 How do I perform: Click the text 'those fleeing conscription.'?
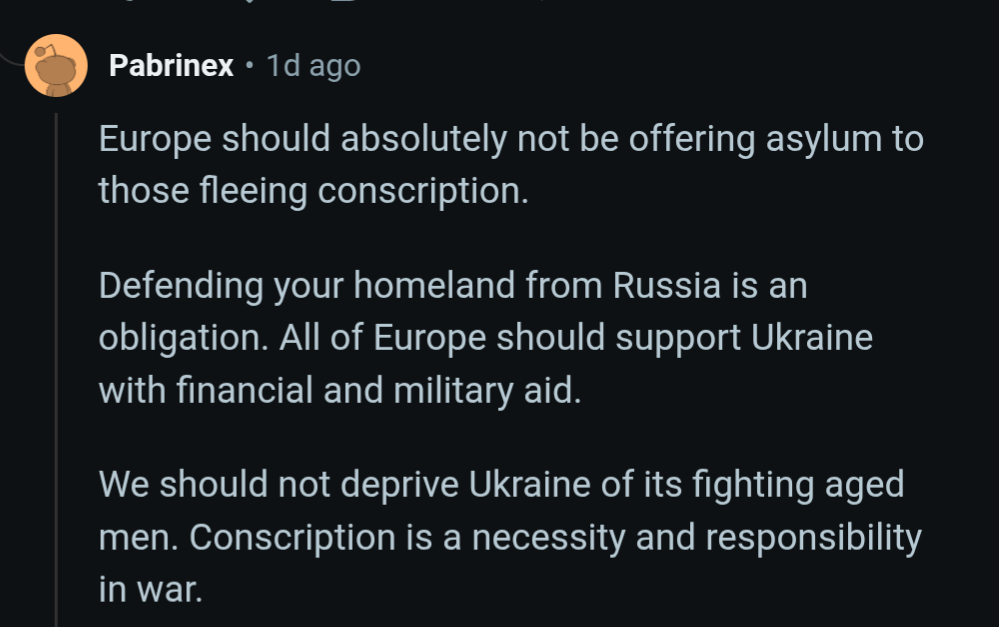(313, 191)
